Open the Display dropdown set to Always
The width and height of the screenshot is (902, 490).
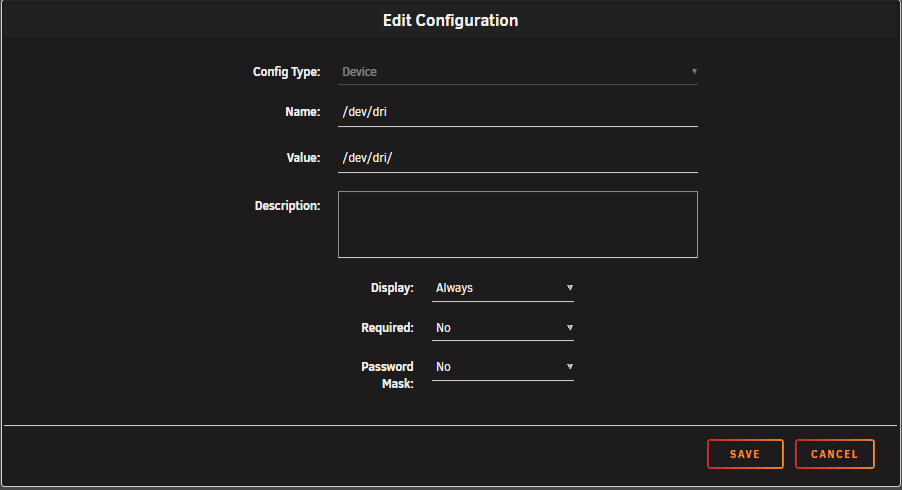tap(501, 288)
